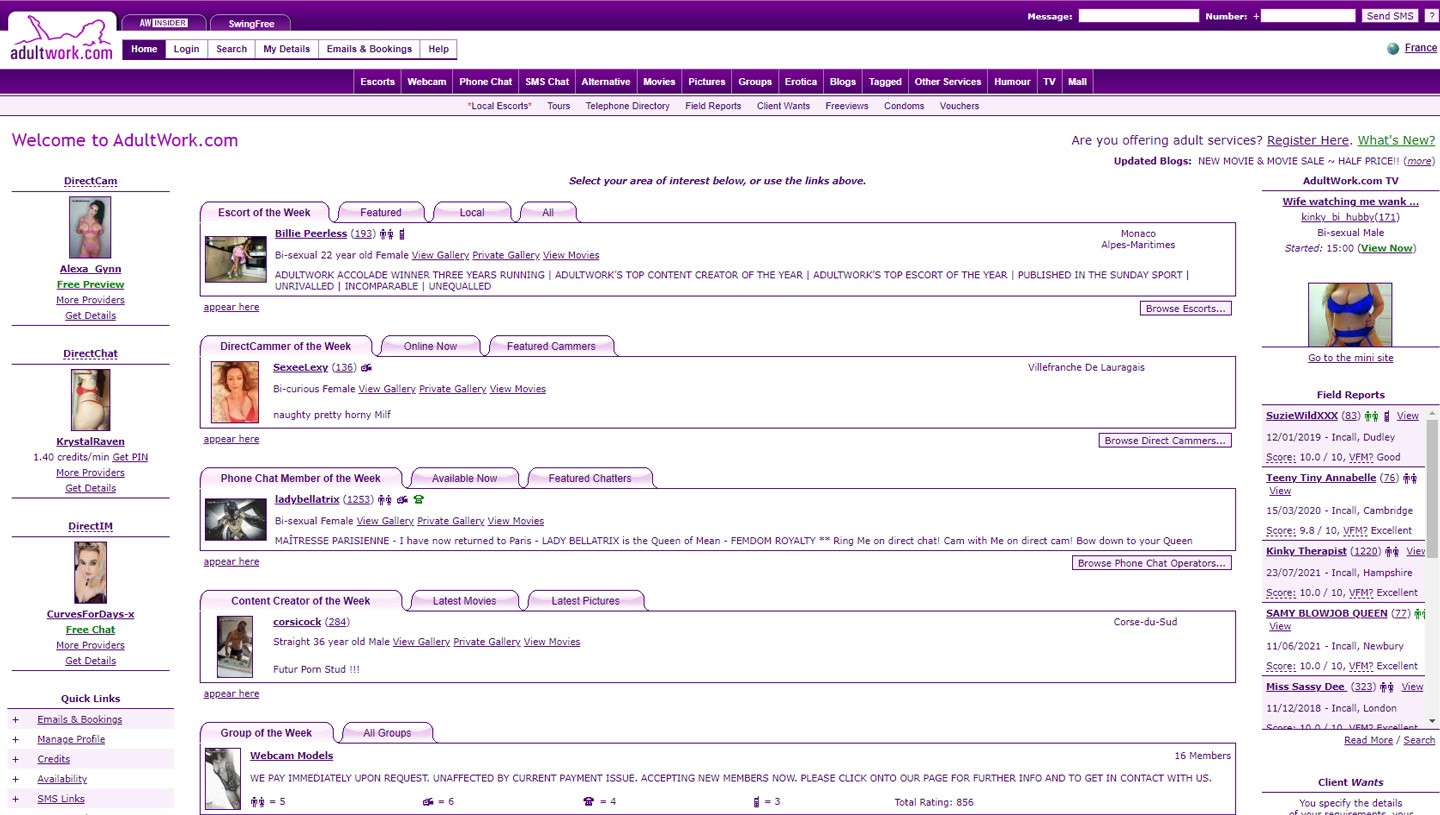
Task: Expand the Credits entry in Quick Links
Action: (15, 760)
